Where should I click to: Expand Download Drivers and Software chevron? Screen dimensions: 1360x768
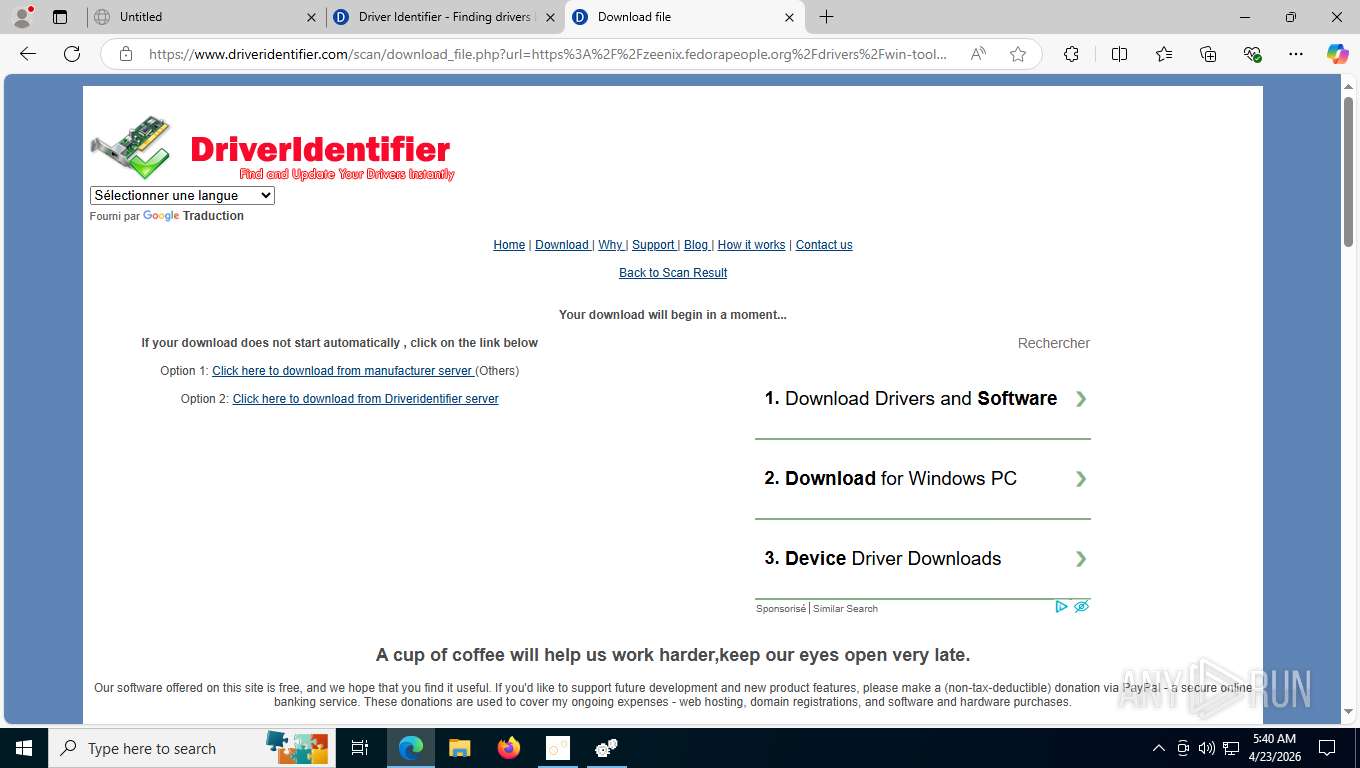1081,399
